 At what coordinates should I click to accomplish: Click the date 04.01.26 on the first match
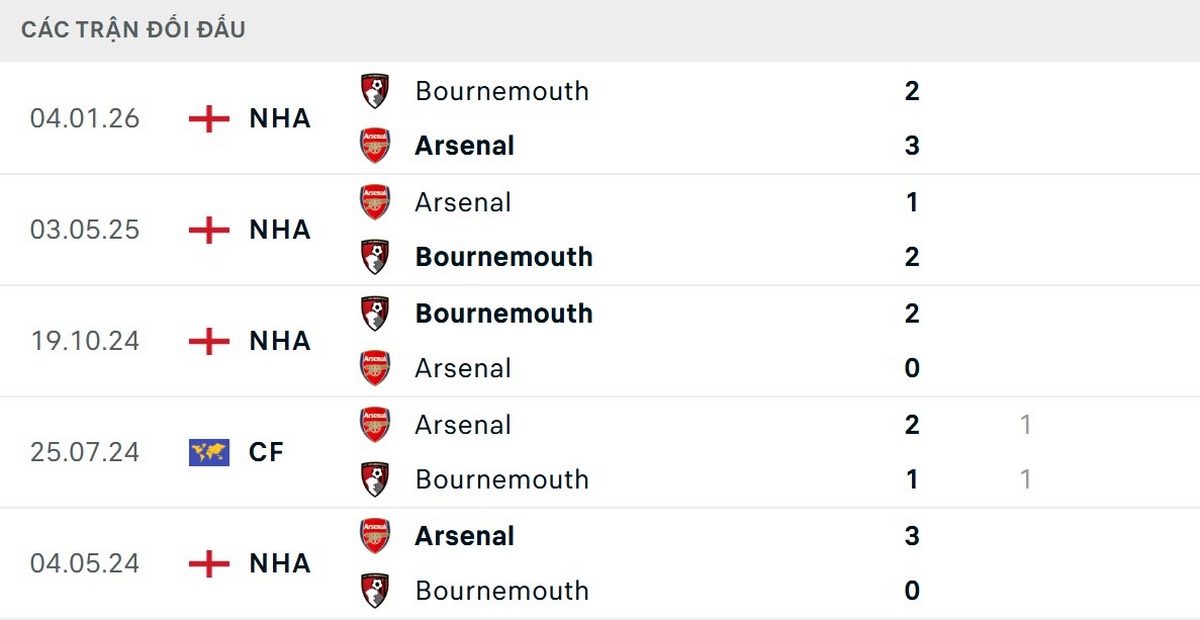tap(85, 118)
